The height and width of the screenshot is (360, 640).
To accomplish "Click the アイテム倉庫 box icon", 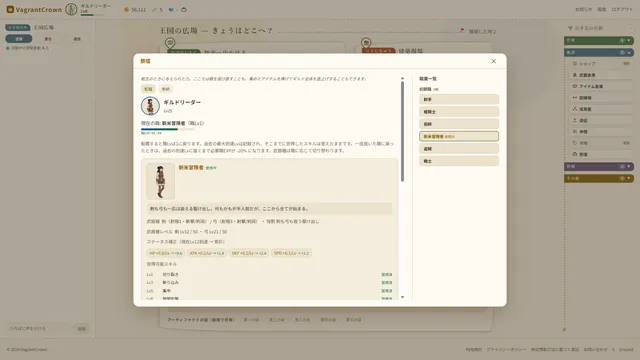I will (x=575, y=86).
